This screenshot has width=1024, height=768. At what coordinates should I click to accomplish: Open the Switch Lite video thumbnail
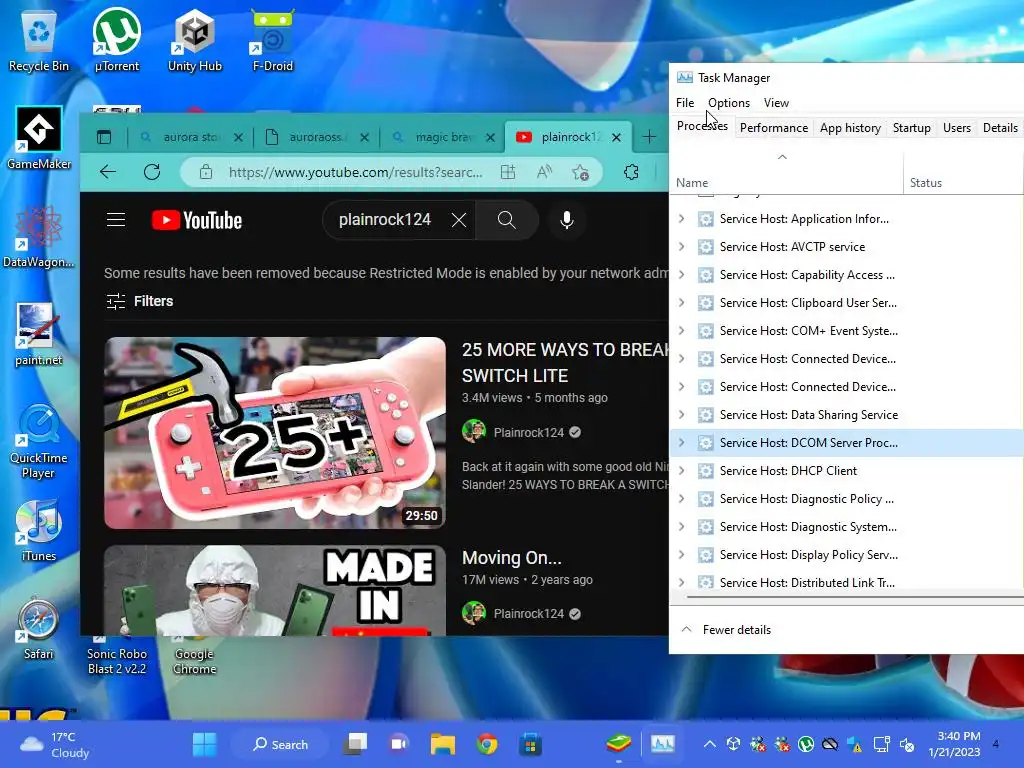point(275,432)
